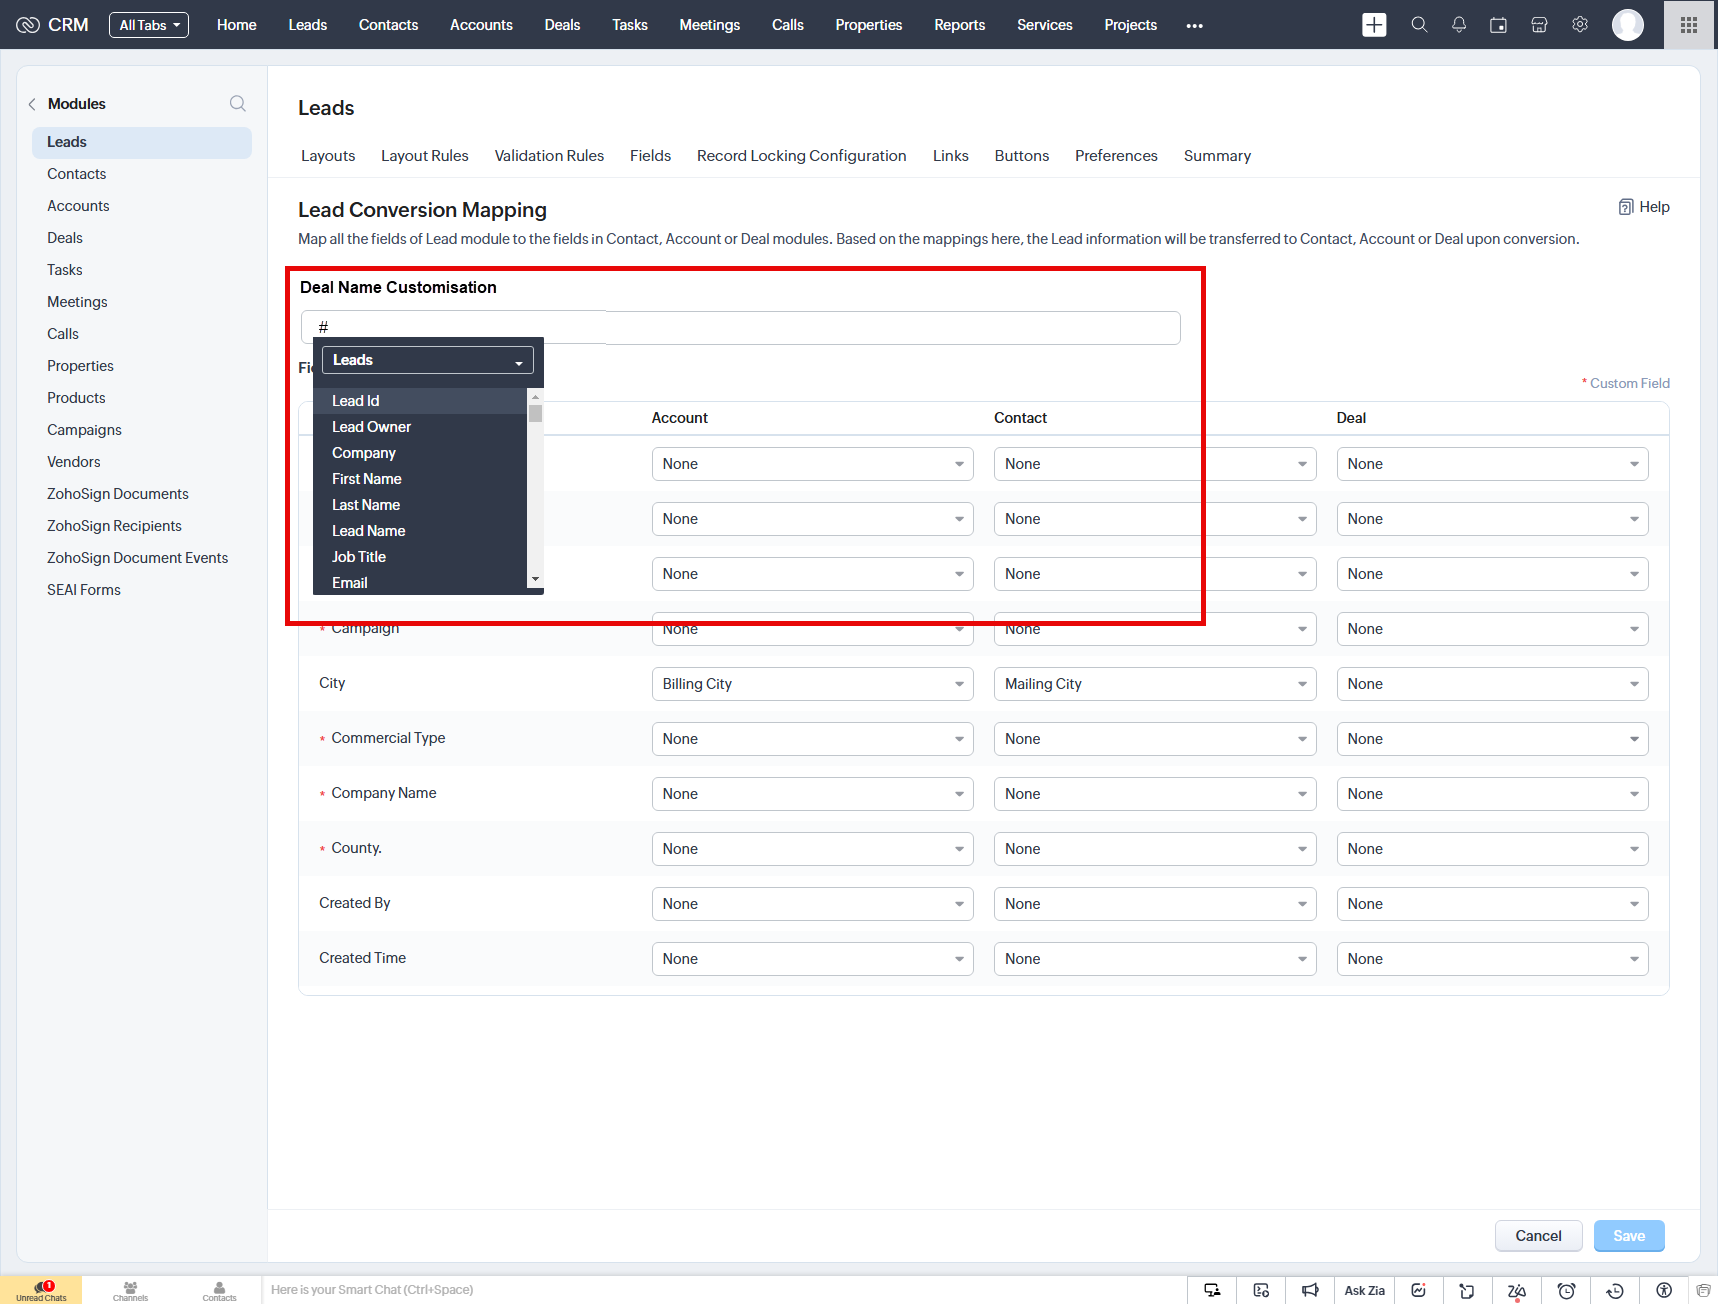Open SEAI Forms in sidebar
This screenshot has width=1718, height=1304.
(x=84, y=590)
